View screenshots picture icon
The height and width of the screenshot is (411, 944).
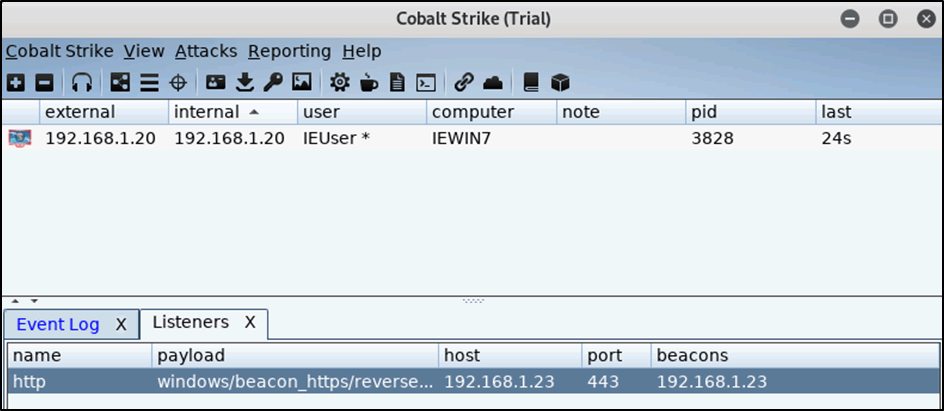(x=302, y=82)
